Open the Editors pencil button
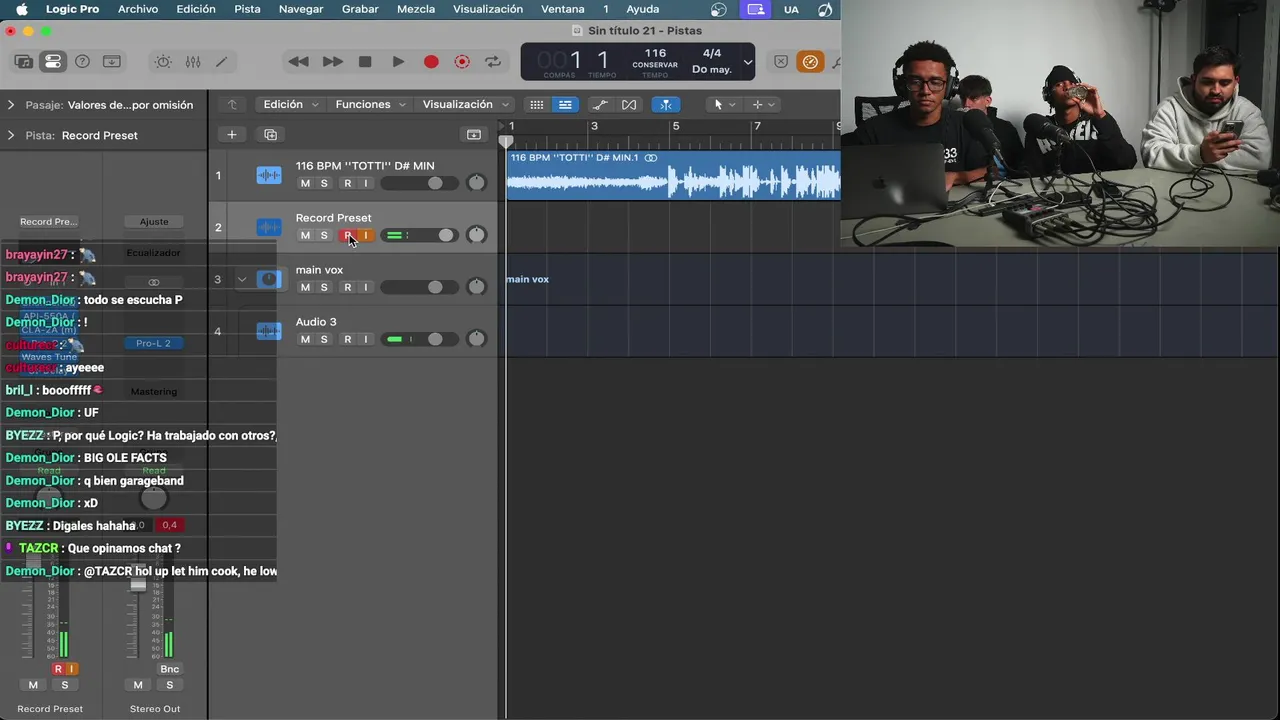 (222, 62)
